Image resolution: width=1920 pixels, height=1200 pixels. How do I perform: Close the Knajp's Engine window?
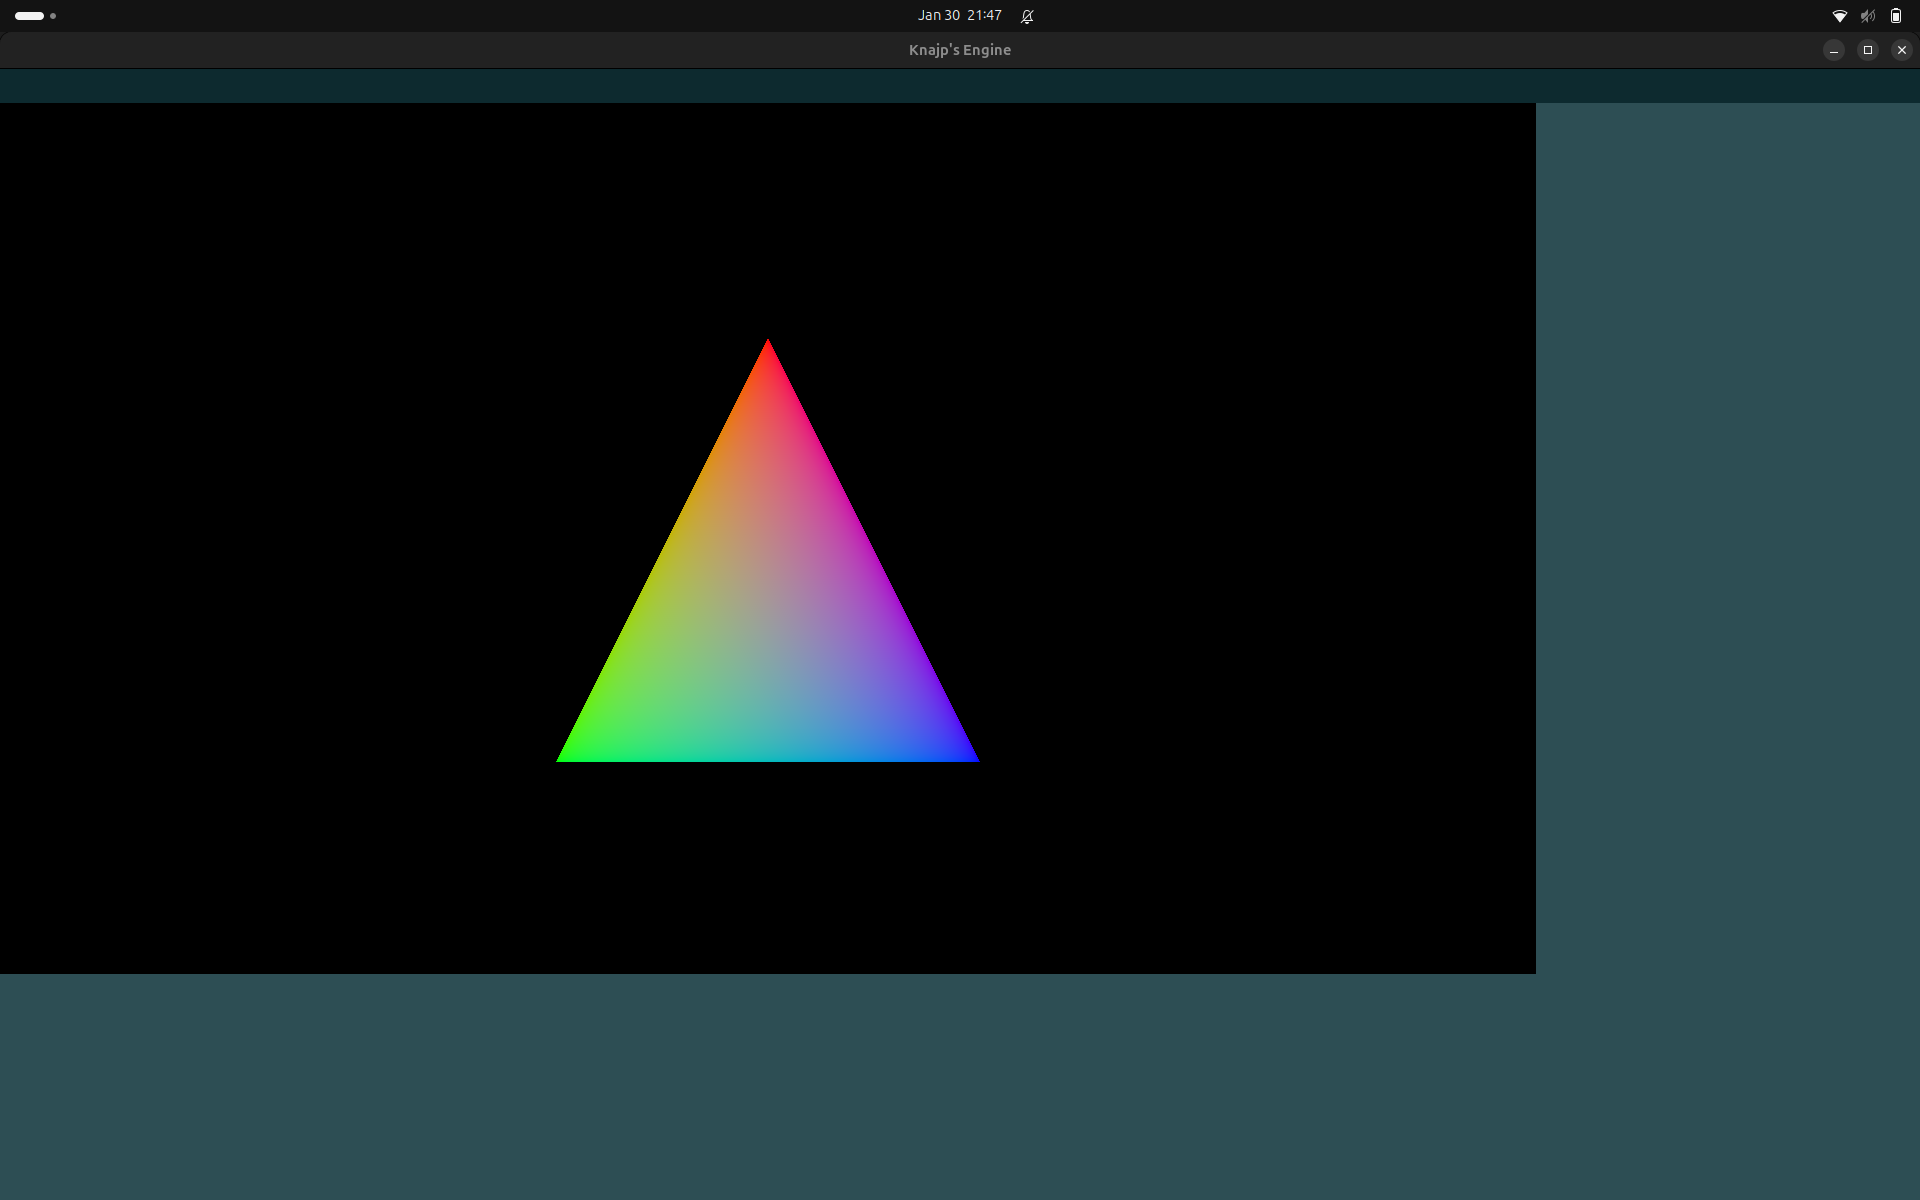[1901, 50]
